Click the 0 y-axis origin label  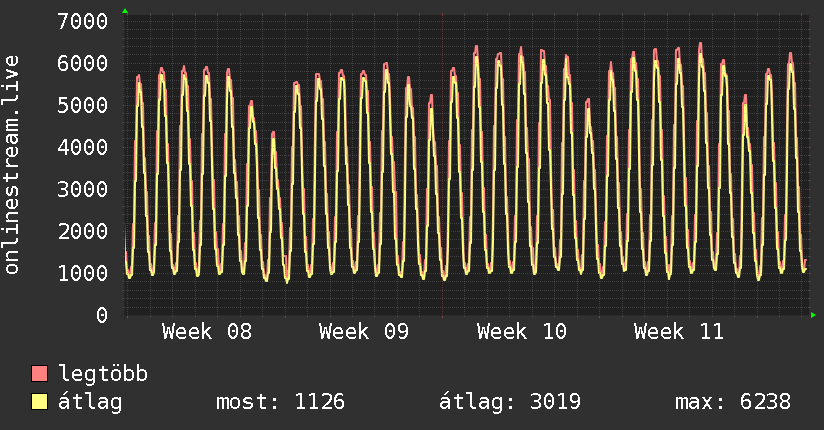(x=101, y=315)
